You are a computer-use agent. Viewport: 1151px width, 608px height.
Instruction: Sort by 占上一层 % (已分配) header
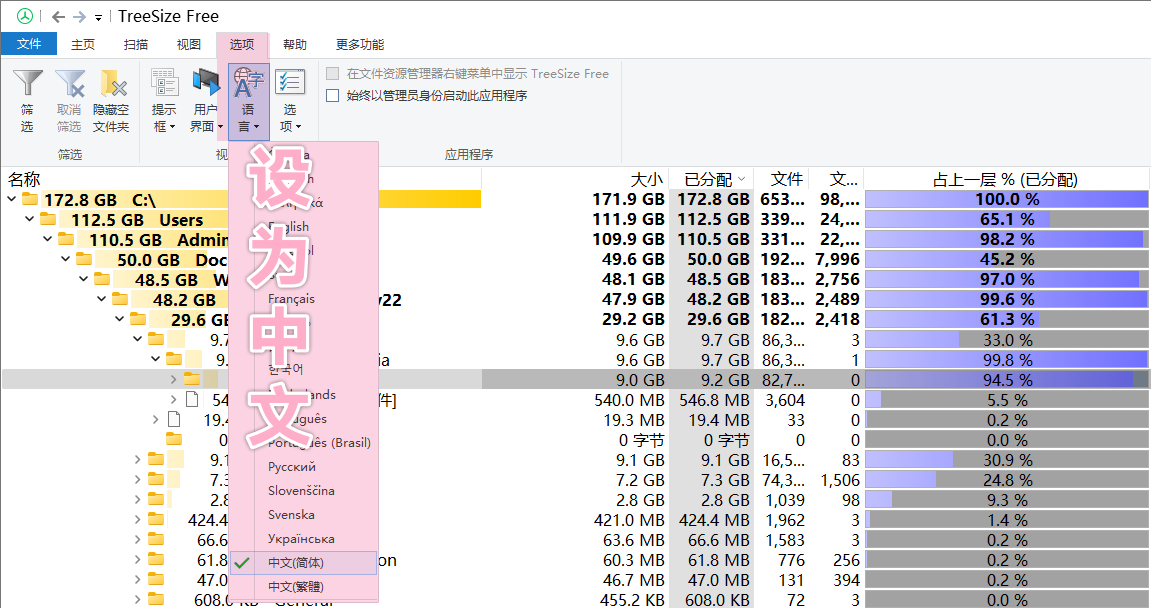(1006, 179)
